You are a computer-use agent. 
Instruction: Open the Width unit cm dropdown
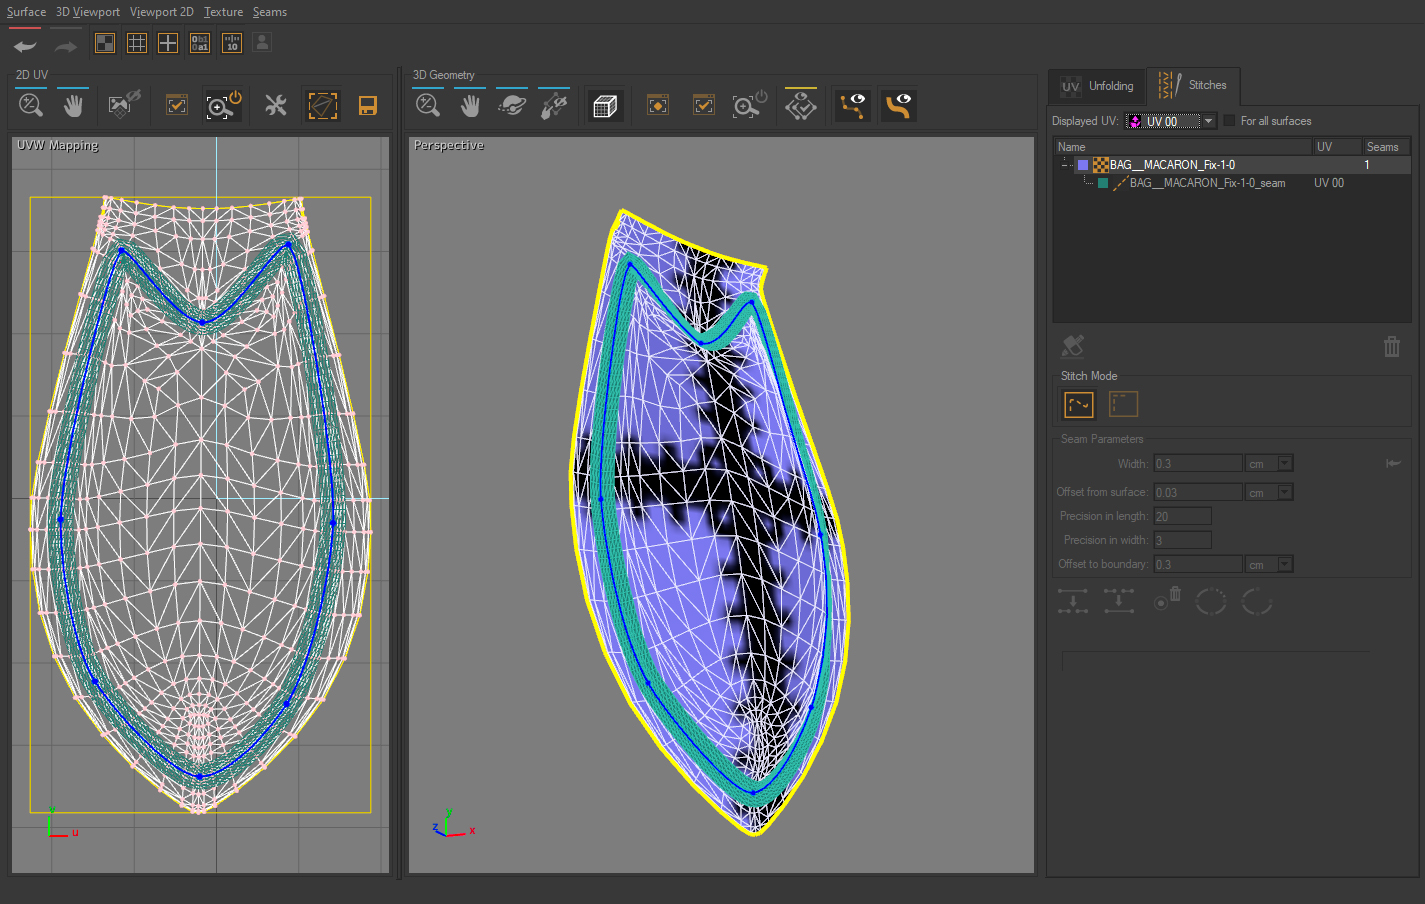pyautogui.click(x=1285, y=464)
